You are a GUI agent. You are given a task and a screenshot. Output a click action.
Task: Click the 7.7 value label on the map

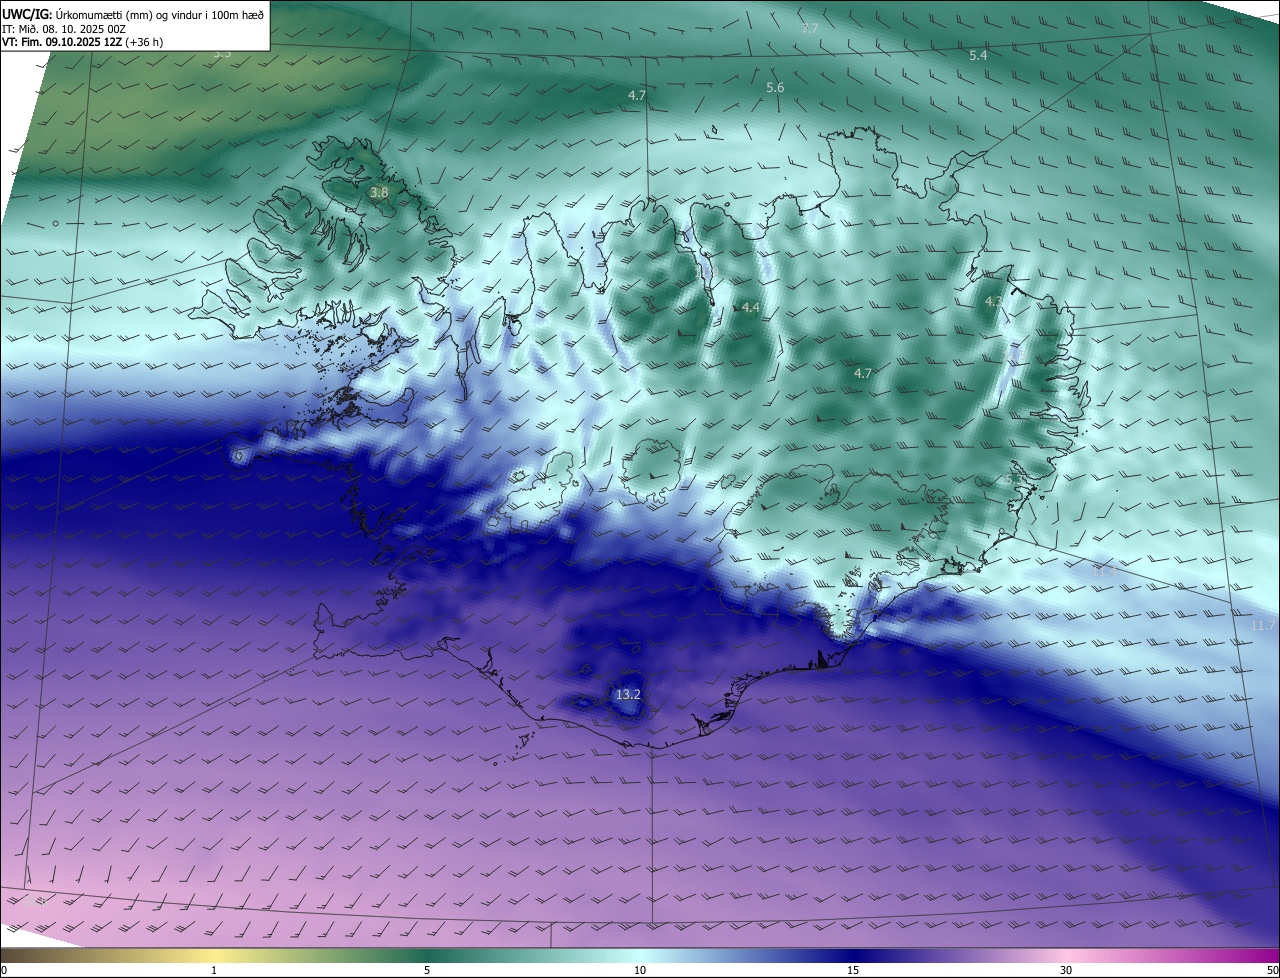pyautogui.click(x=810, y=28)
